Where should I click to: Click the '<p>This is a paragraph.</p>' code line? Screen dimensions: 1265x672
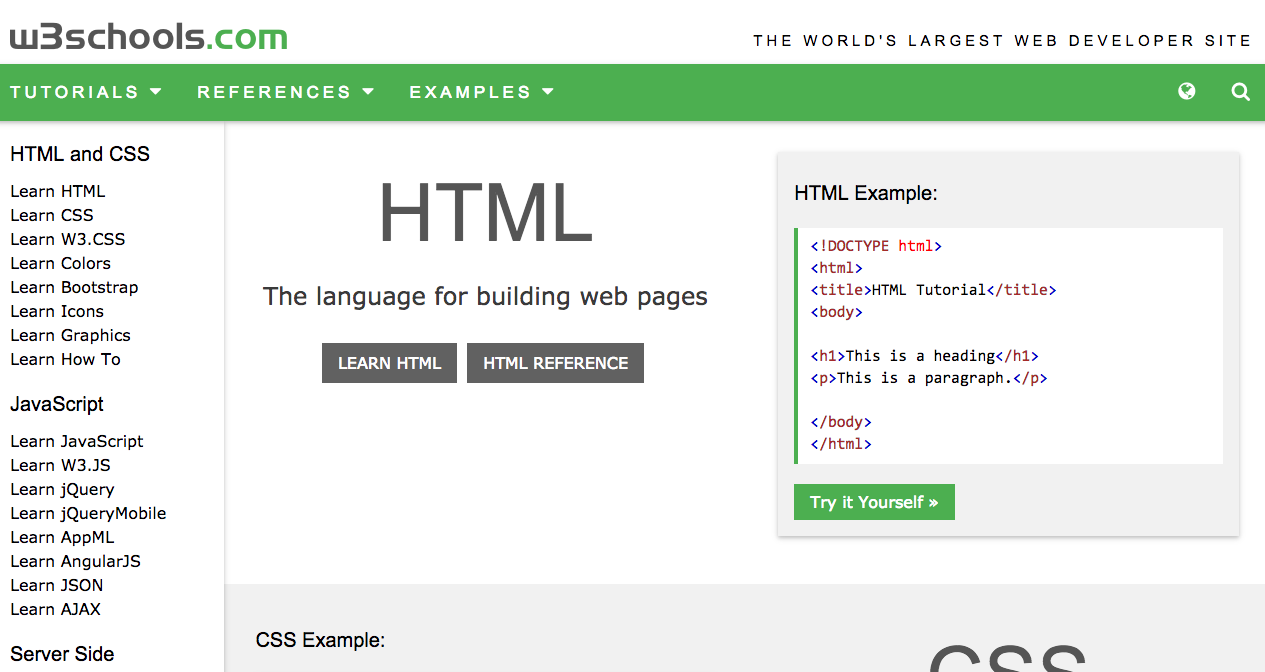pyautogui.click(x=929, y=377)
